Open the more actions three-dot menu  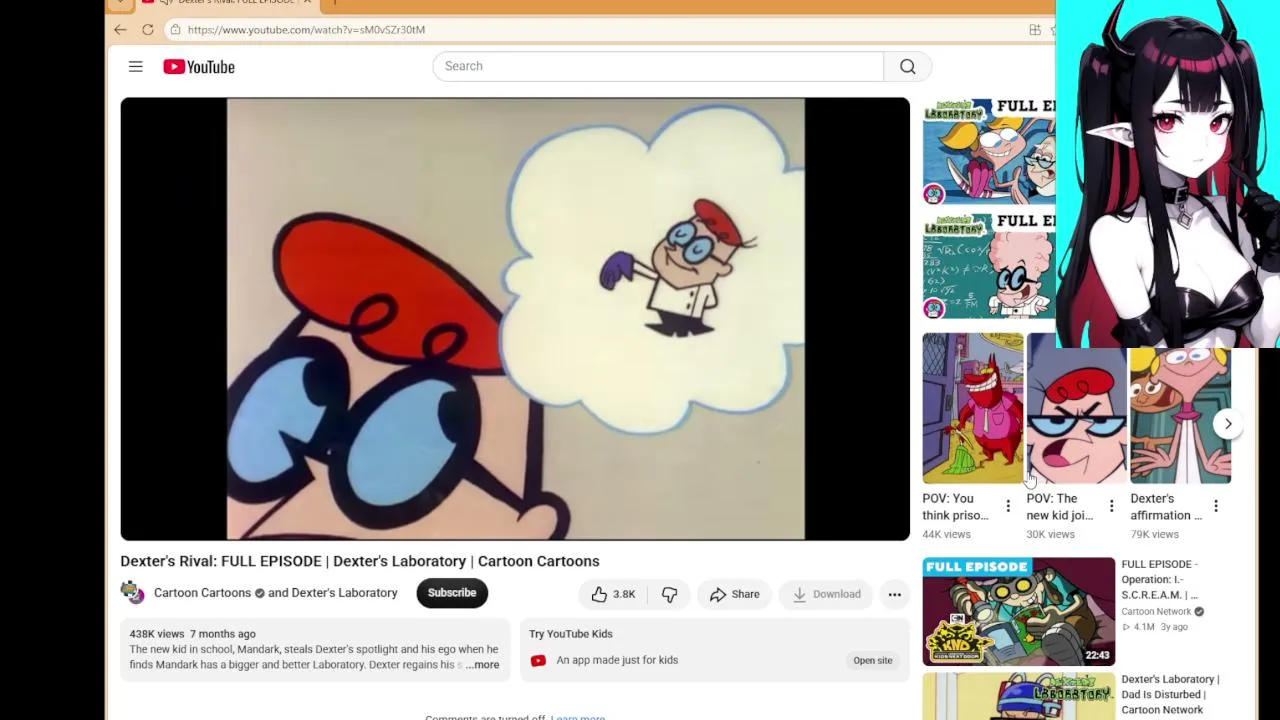895,594
